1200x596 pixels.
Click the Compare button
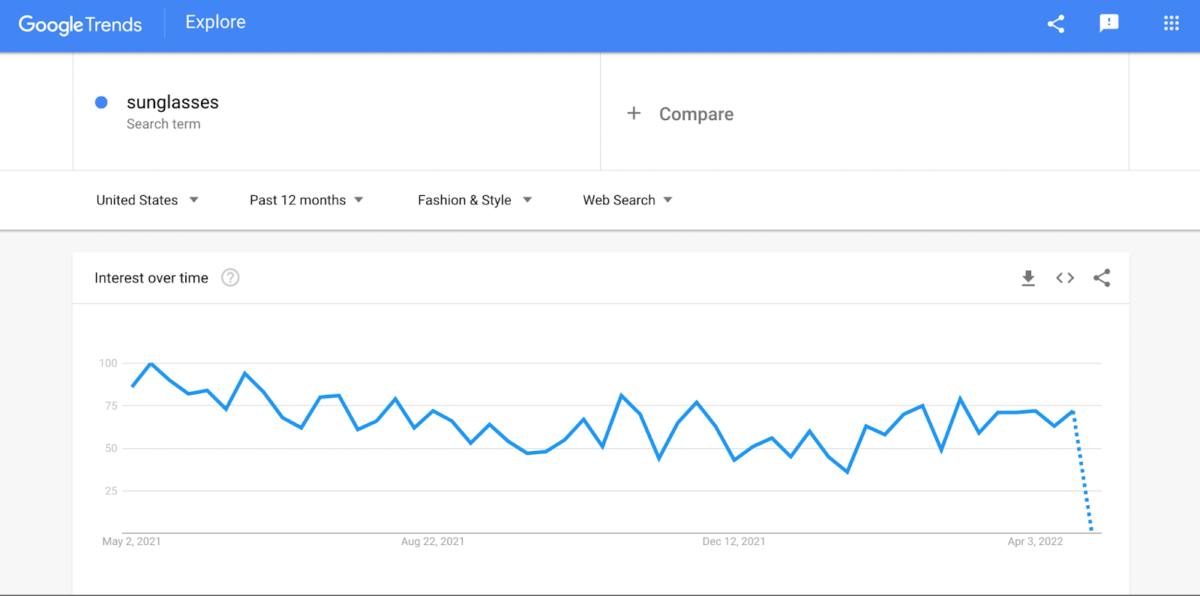(x=696, y=114)
